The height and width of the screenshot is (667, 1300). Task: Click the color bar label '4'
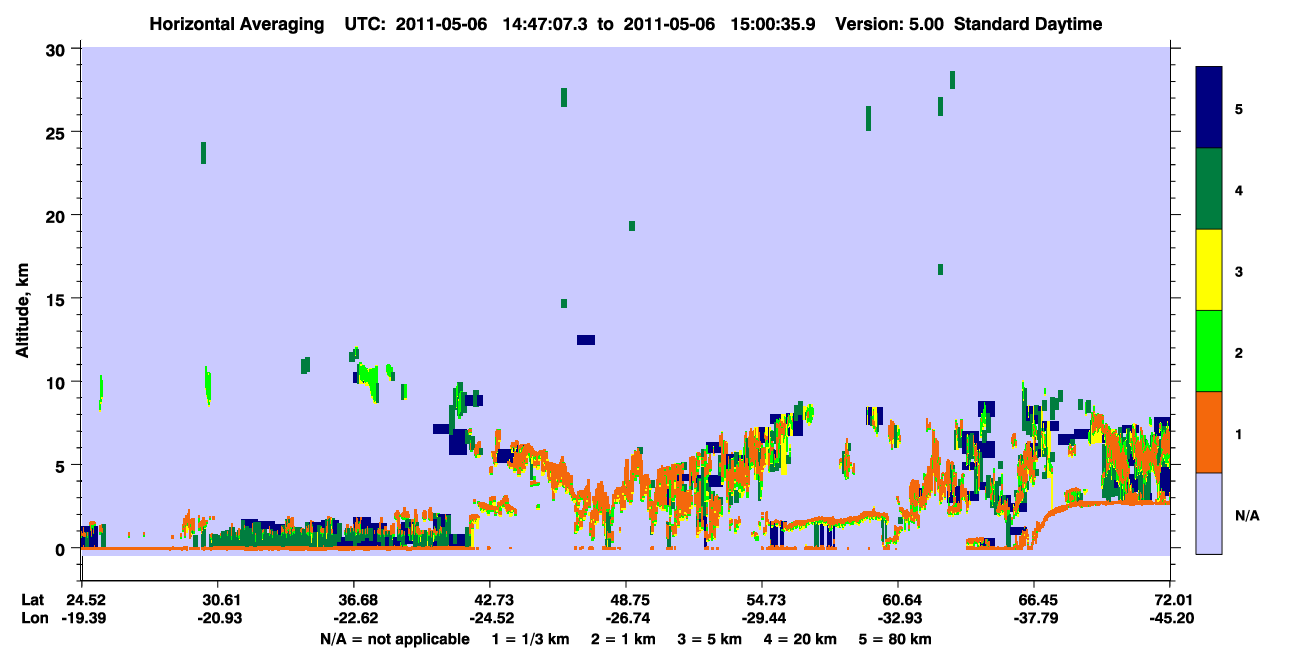(1238, 189)
